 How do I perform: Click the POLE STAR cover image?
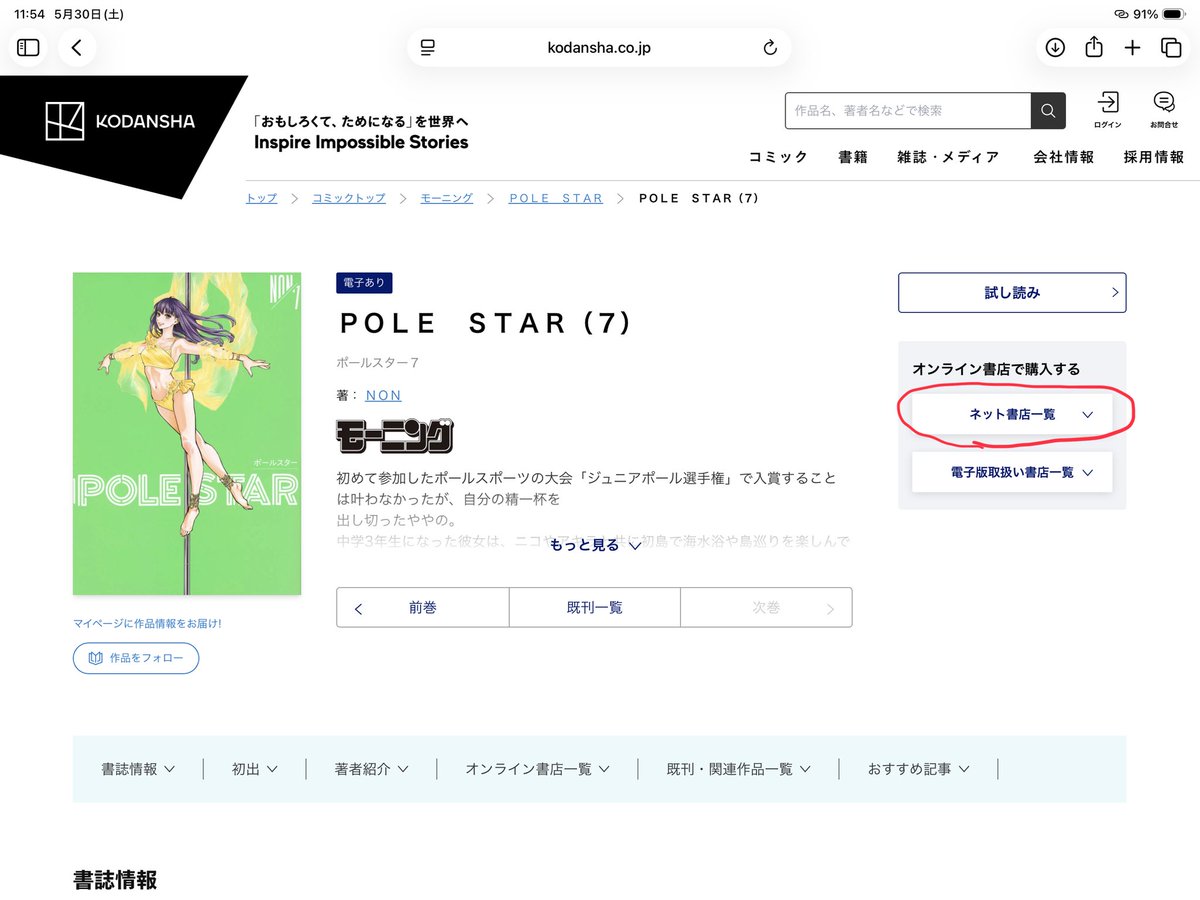(187, 434)
